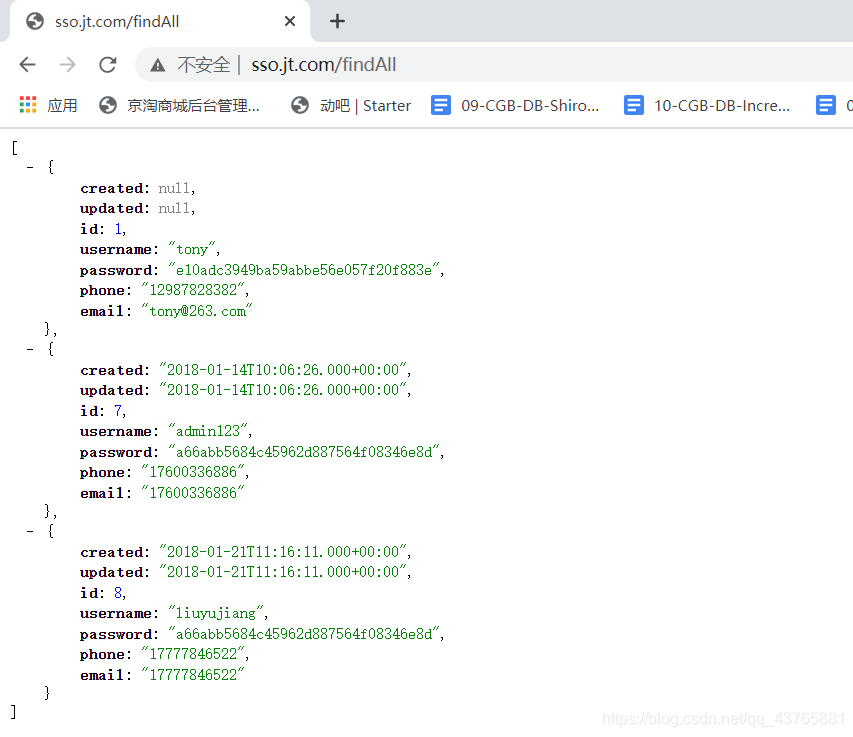Click the not-secure warning triangle icon

click(158, 65)
